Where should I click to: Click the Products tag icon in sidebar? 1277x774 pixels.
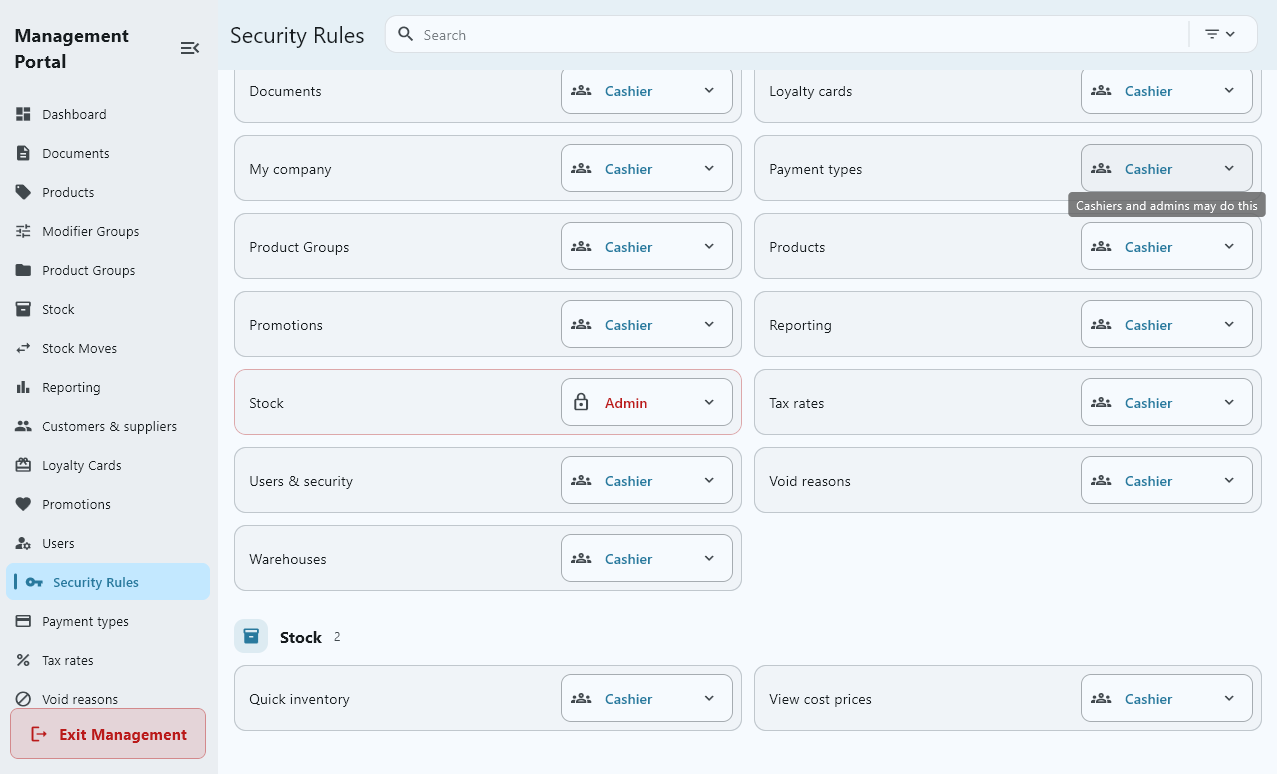pyautogui.click(x=23, y=192)
